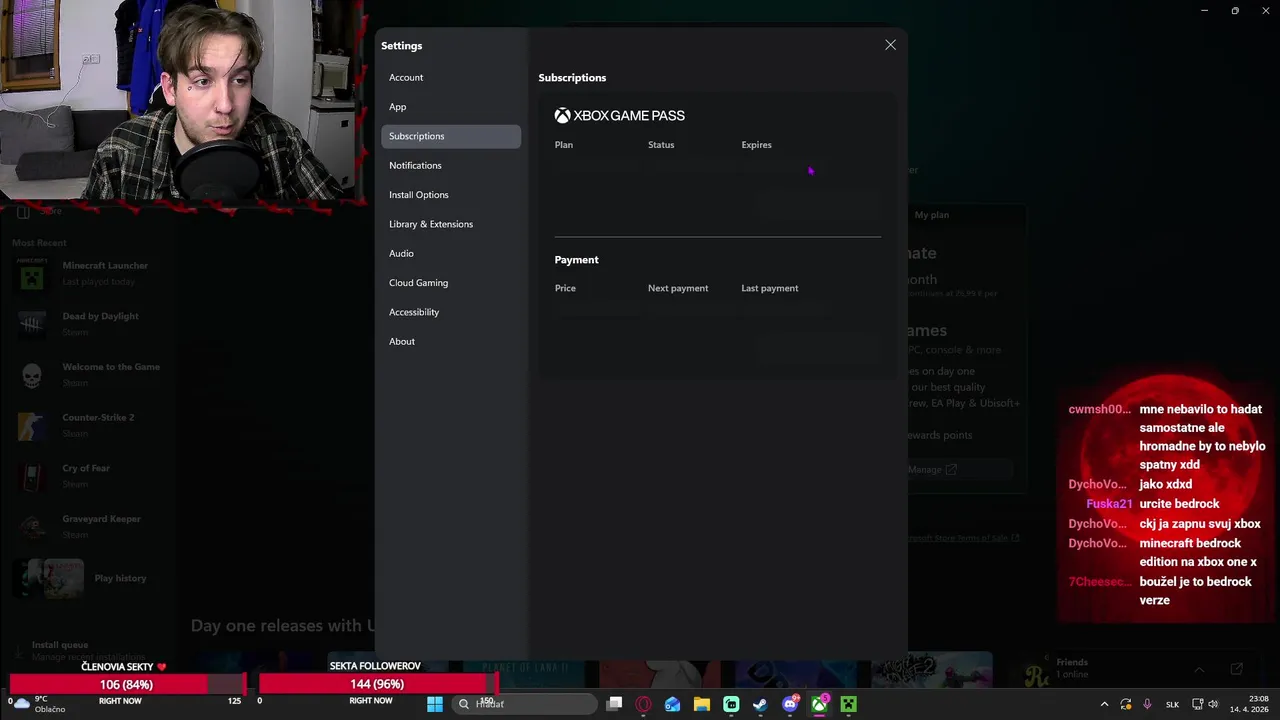The width and height of the screenshot is (1280, 720).
Task: Open network settings tray icon
Action: 1197,704
